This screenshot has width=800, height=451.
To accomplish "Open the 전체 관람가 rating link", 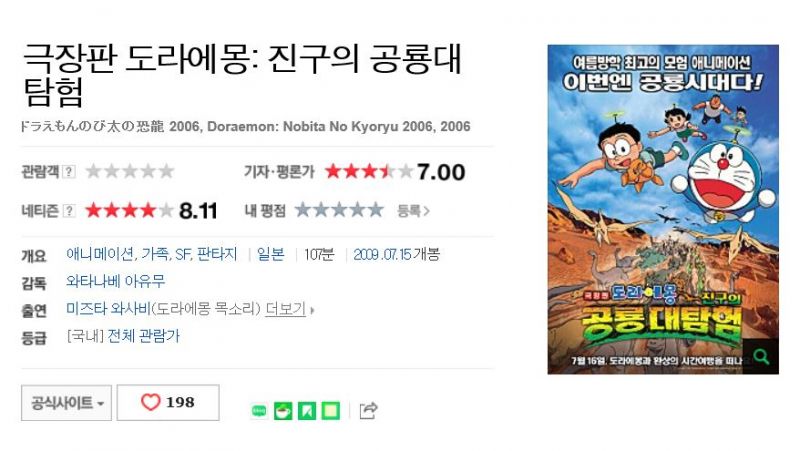I will [143, 336].
